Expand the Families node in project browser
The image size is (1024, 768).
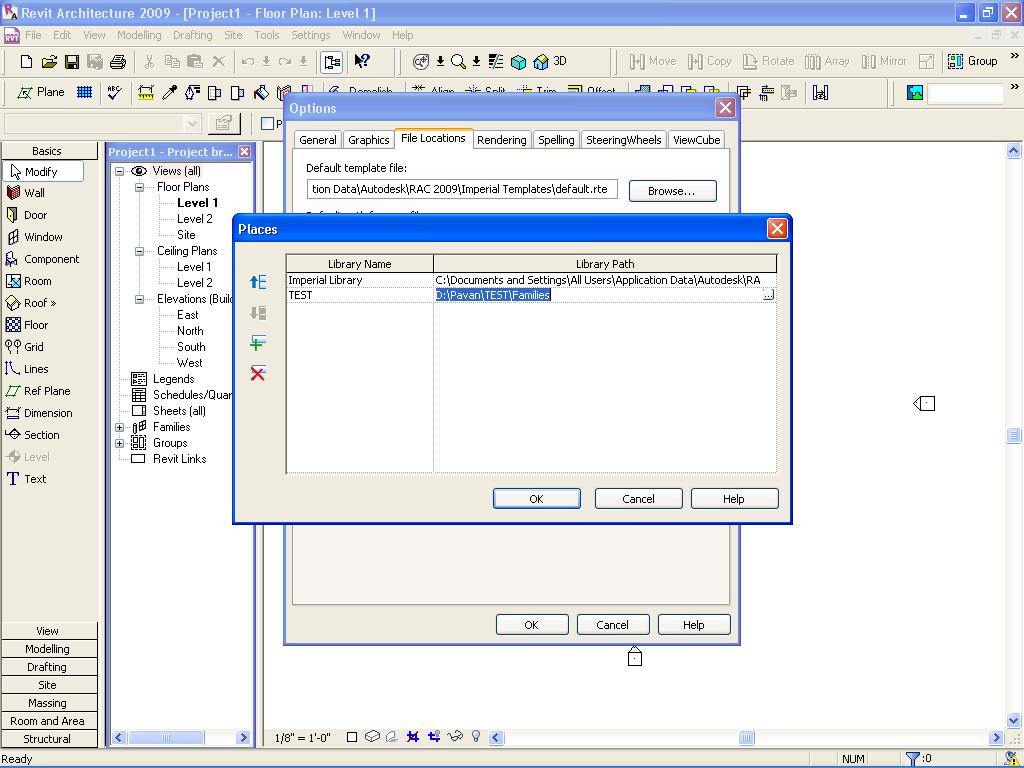(x=120, y=427)
